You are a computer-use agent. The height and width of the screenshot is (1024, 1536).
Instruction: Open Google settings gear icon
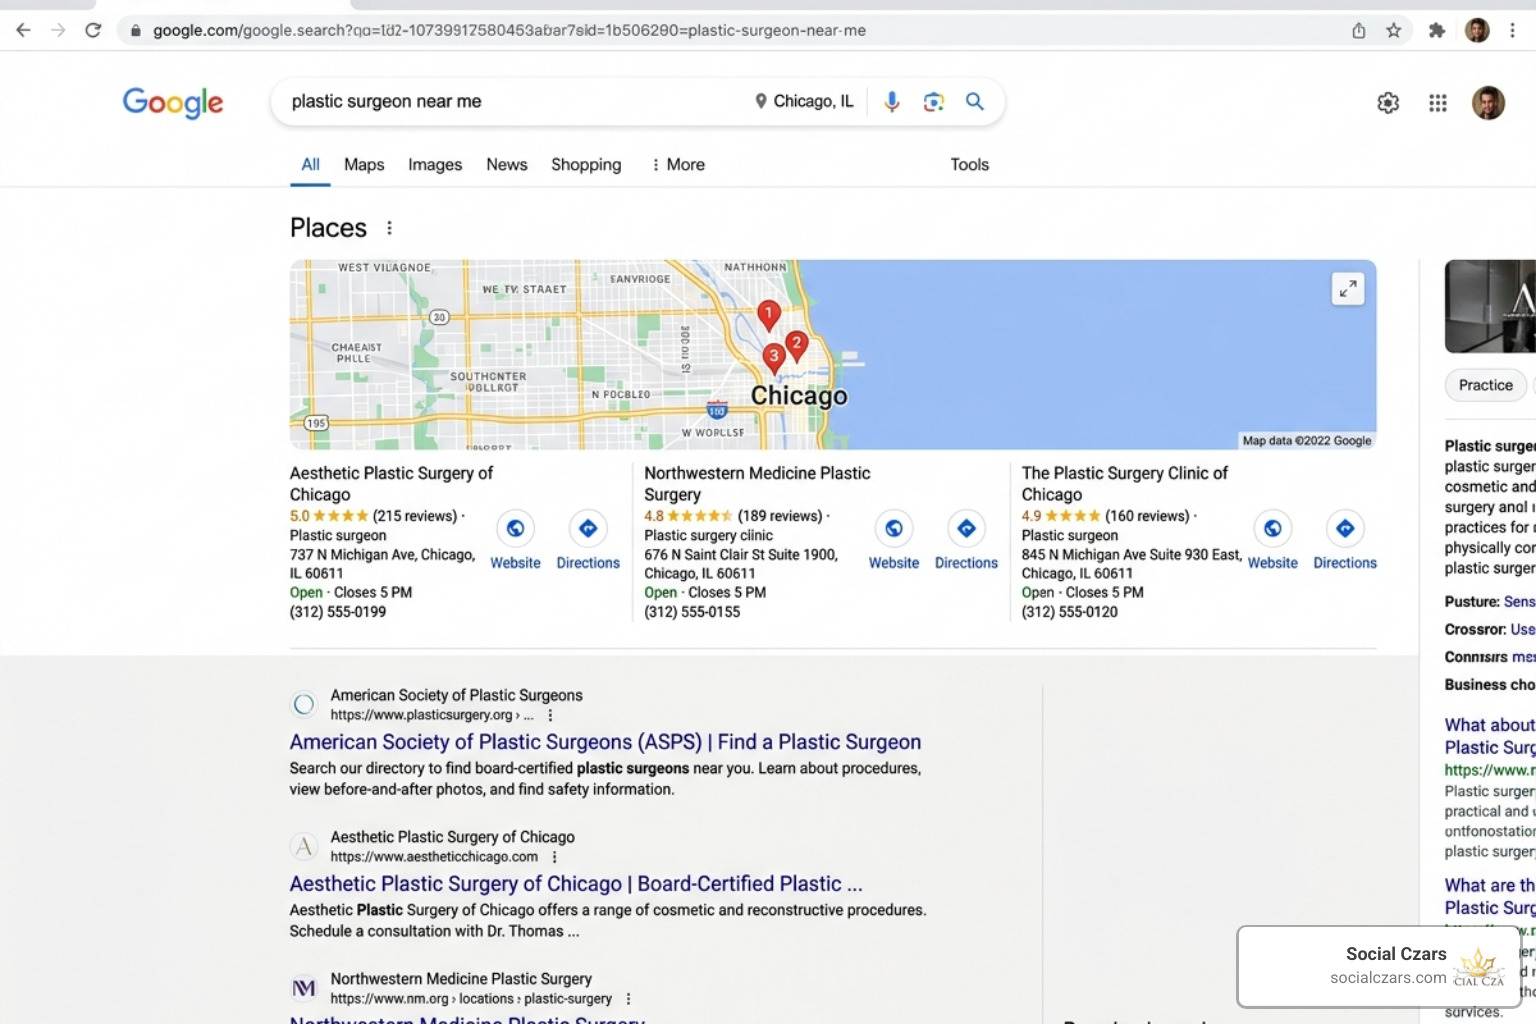coord(1388,103)
